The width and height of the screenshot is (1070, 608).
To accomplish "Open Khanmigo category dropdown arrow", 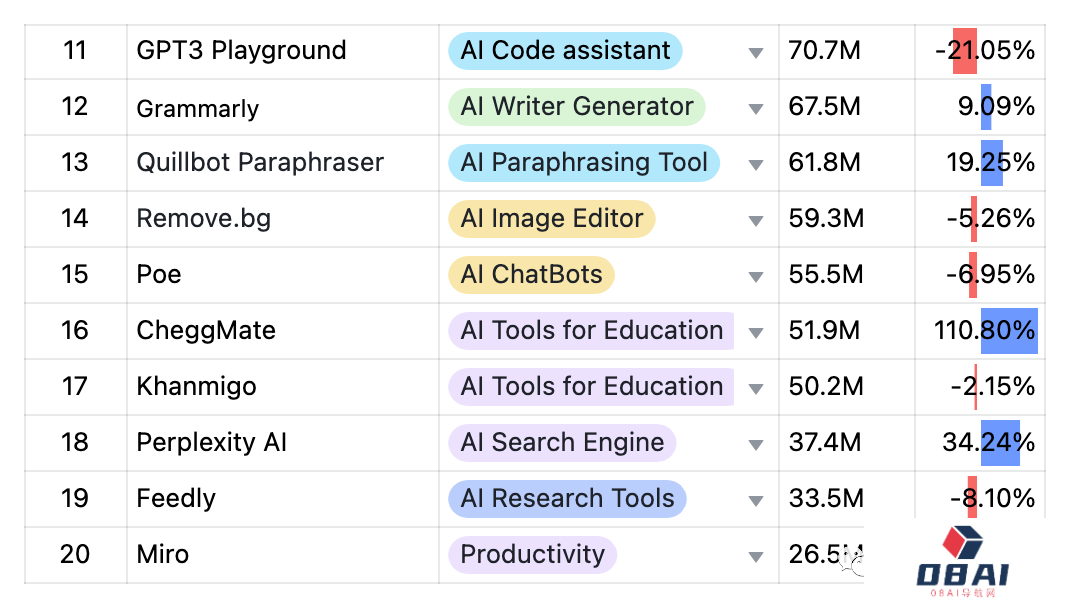I will (x=756, y=389).
